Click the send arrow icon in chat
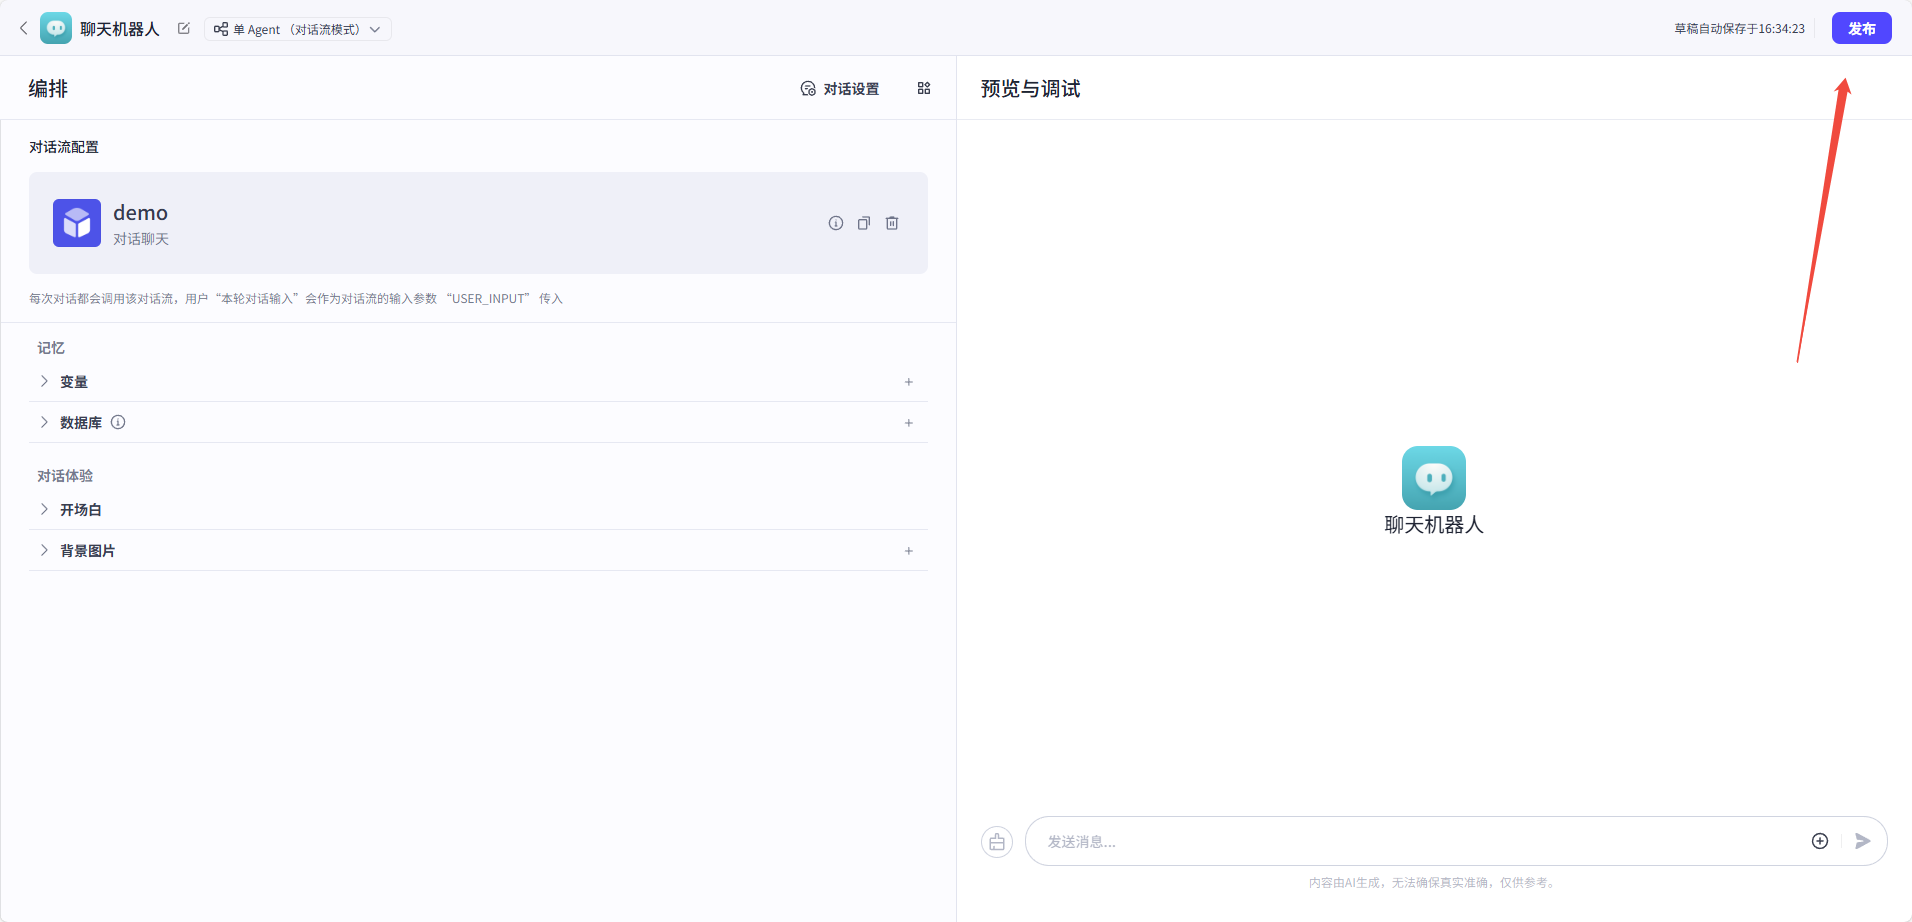Viewport: 1912px width, 922px height. click(1862, 841)
